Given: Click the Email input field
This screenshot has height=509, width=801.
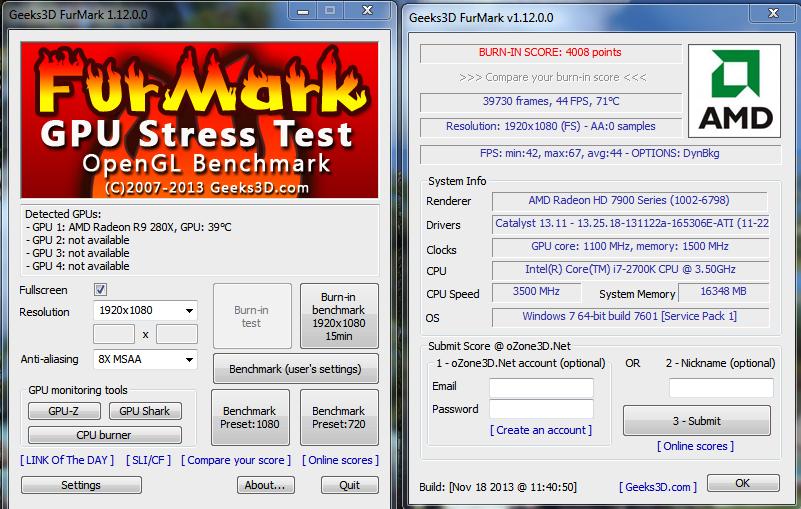Looking at the screenshot, I should (x=541, y=387).
